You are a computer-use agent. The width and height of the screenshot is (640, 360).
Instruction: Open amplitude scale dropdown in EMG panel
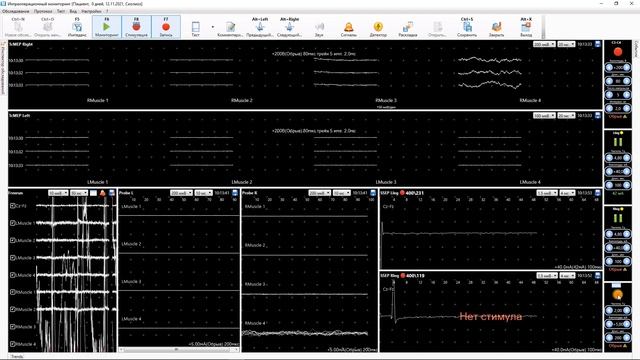pos(58,193)
